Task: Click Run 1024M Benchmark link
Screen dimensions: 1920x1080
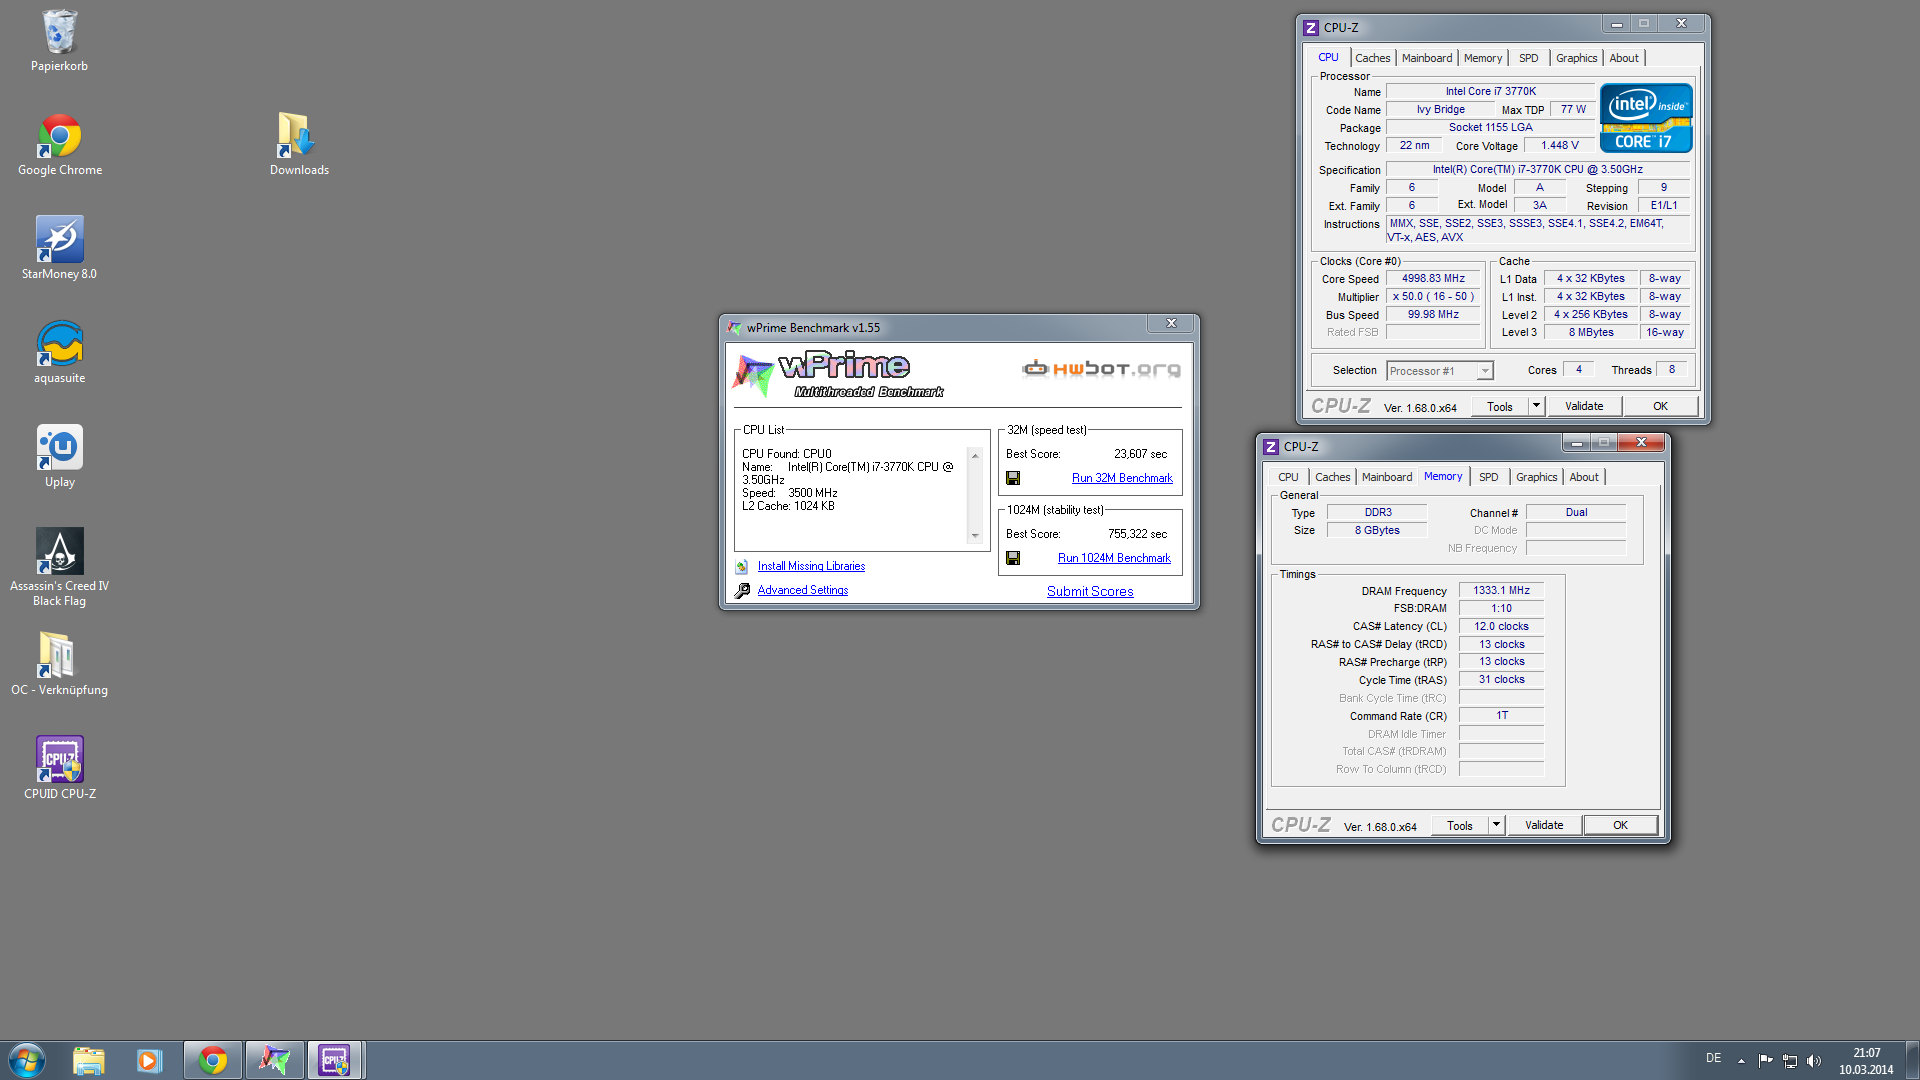Action: point(1114,558)
